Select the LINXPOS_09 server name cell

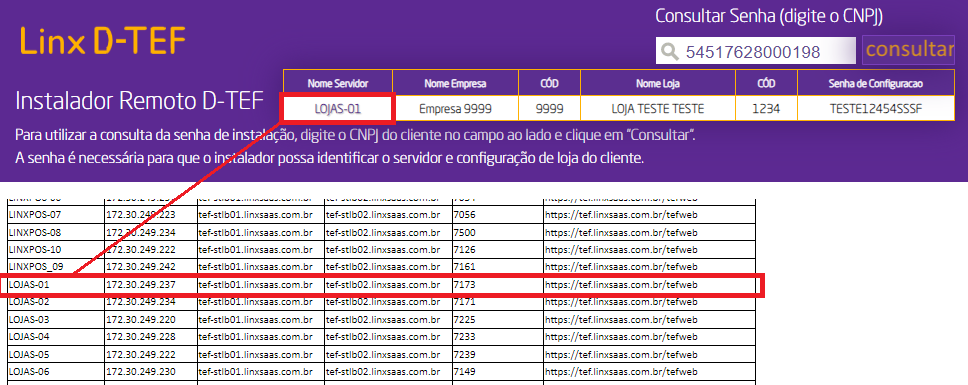click(56, 267)
